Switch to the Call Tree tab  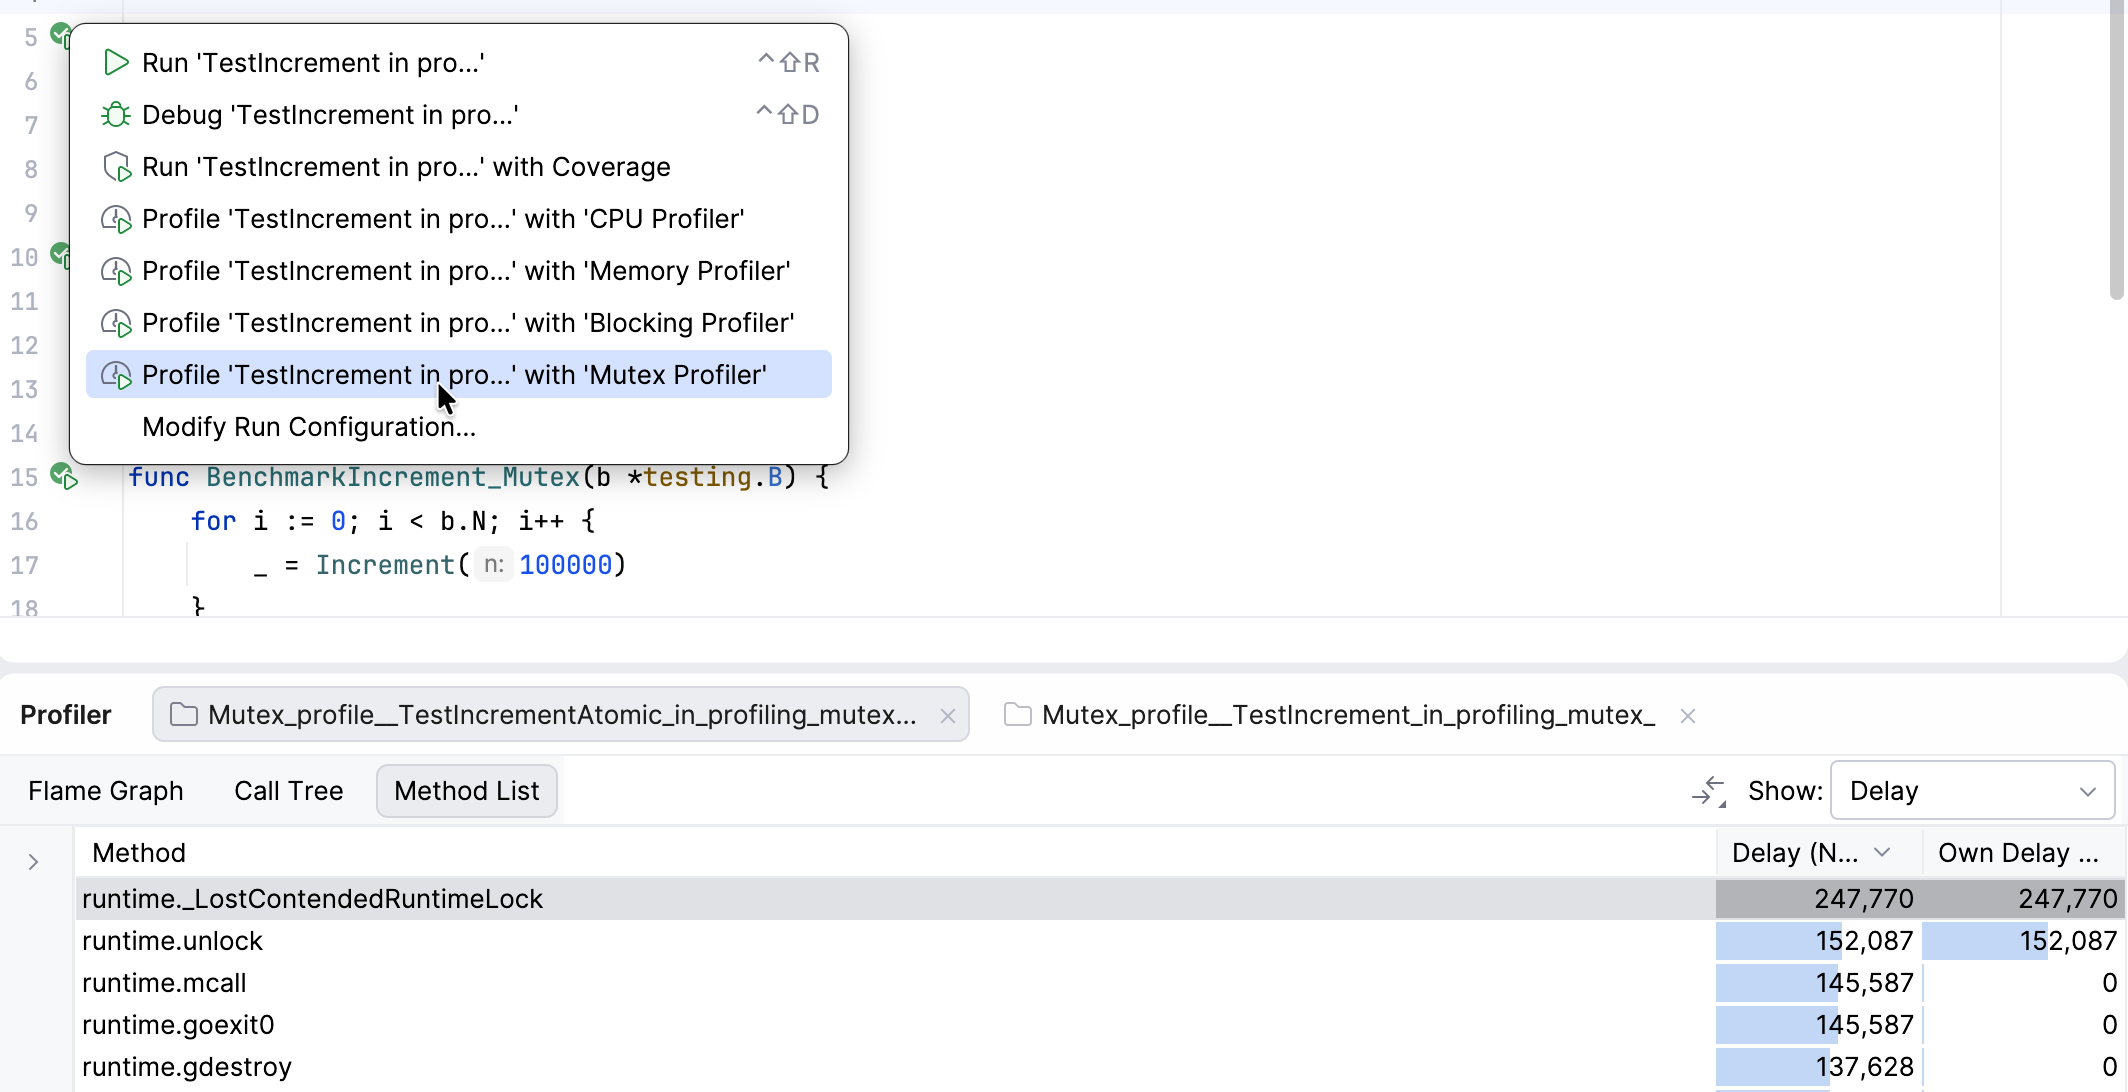click(288, 790)
